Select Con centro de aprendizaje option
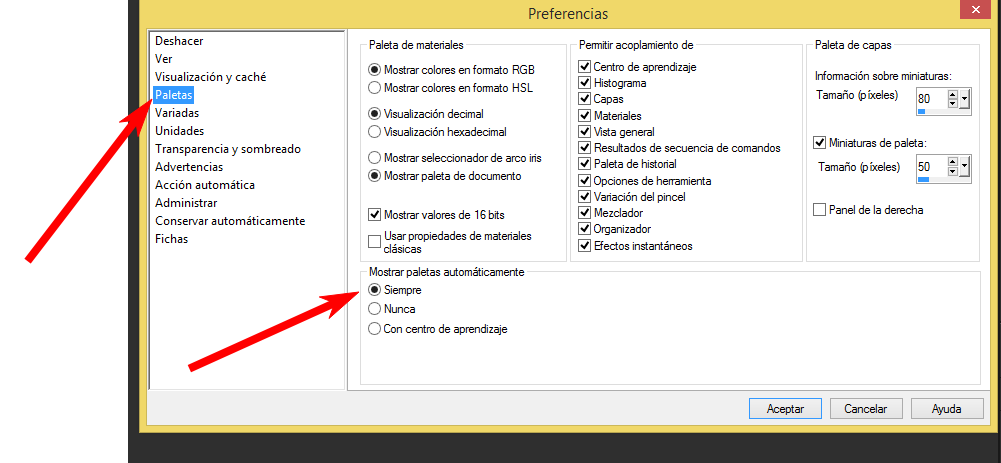 click(438, 330)
